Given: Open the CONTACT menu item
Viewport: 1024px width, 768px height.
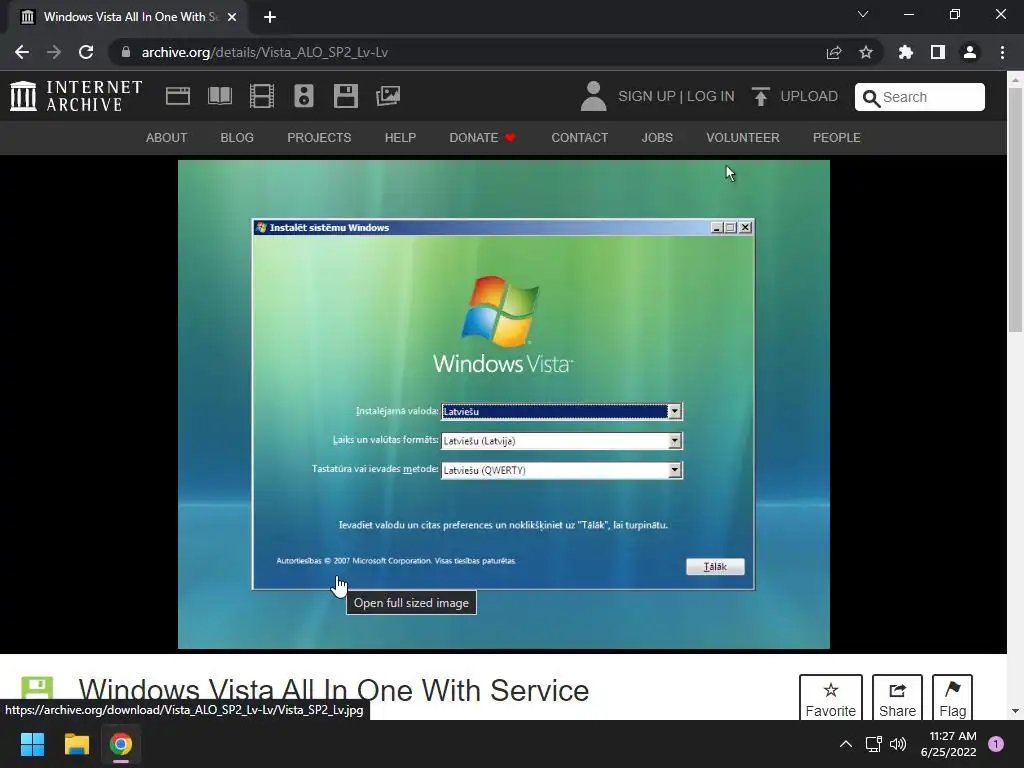Looking at the screenshot, I should point(579,138).
